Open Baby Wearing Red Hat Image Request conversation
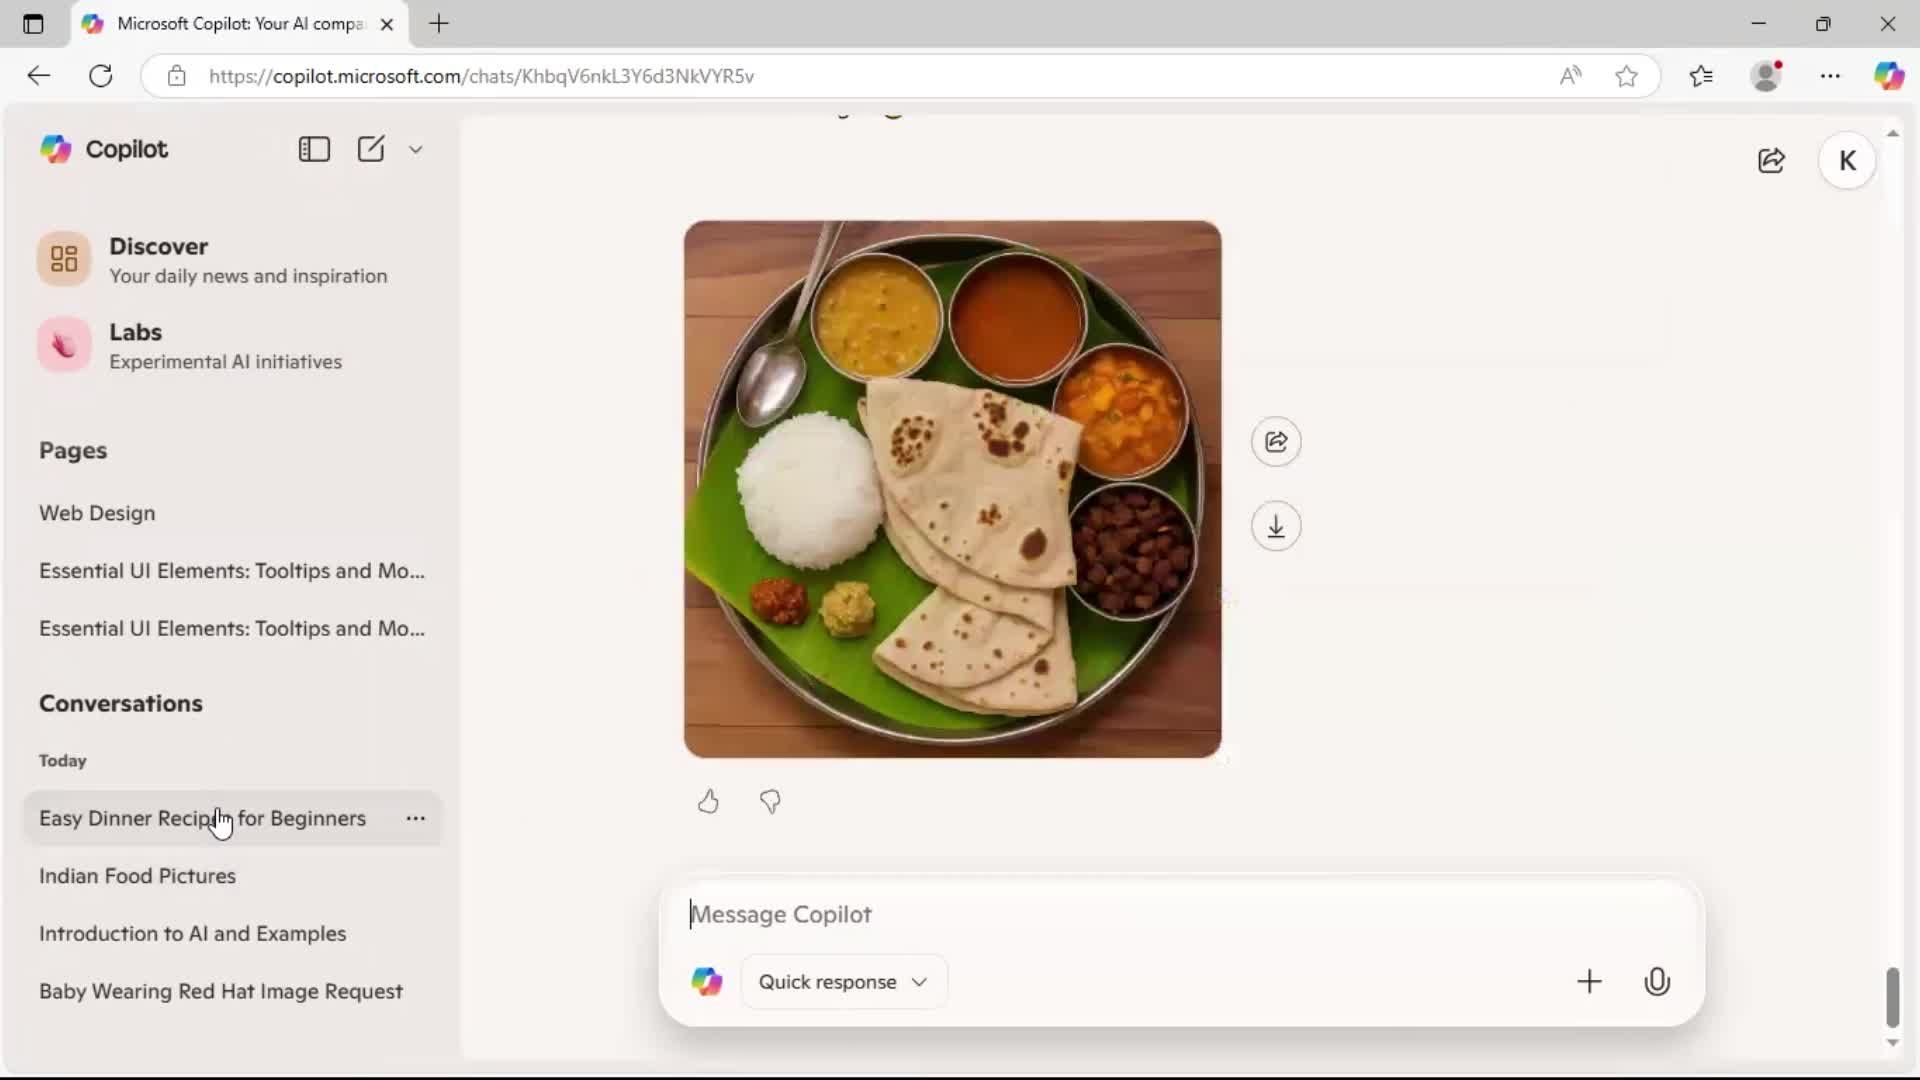 tap(220, 992)
